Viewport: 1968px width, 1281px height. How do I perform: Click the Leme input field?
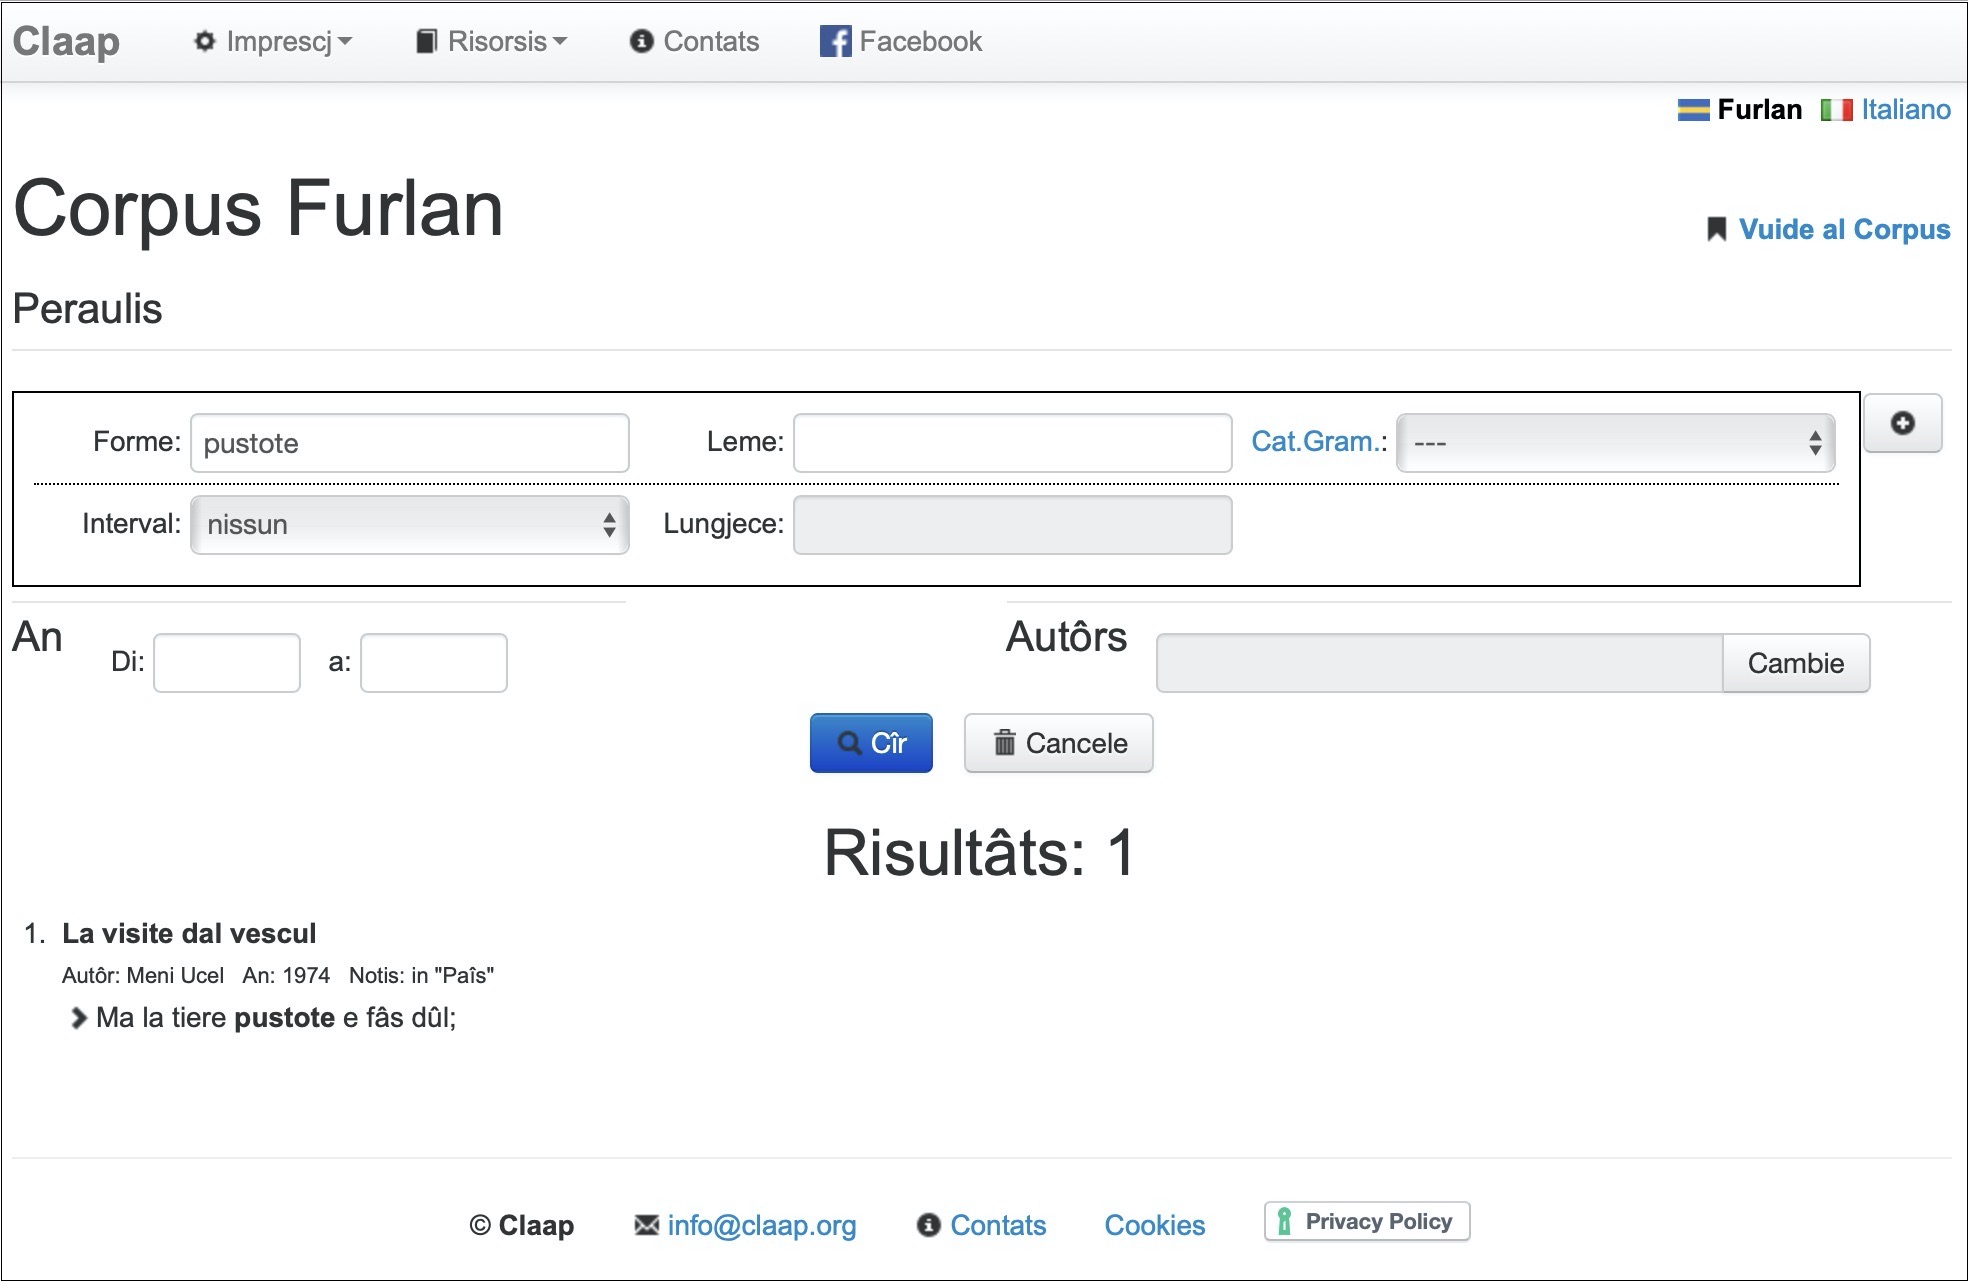(x=1012, y=443)
